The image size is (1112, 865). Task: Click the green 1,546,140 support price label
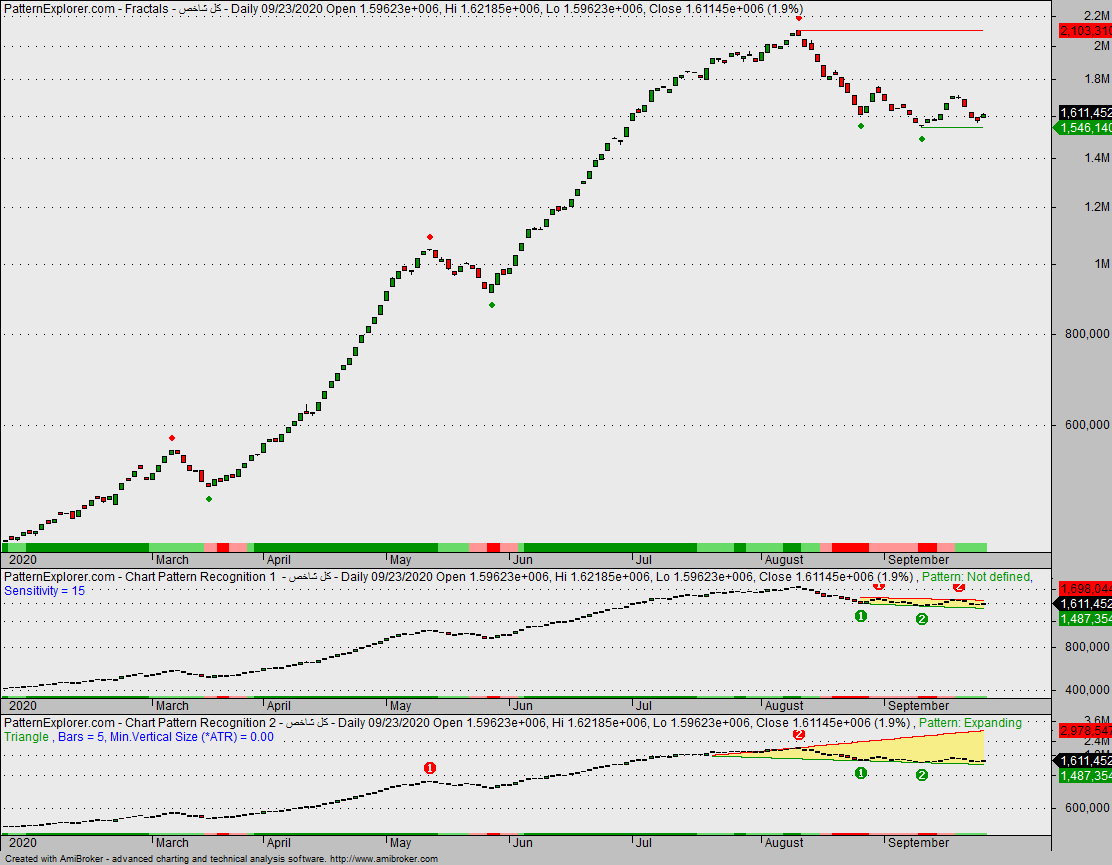coord(1084,128)
